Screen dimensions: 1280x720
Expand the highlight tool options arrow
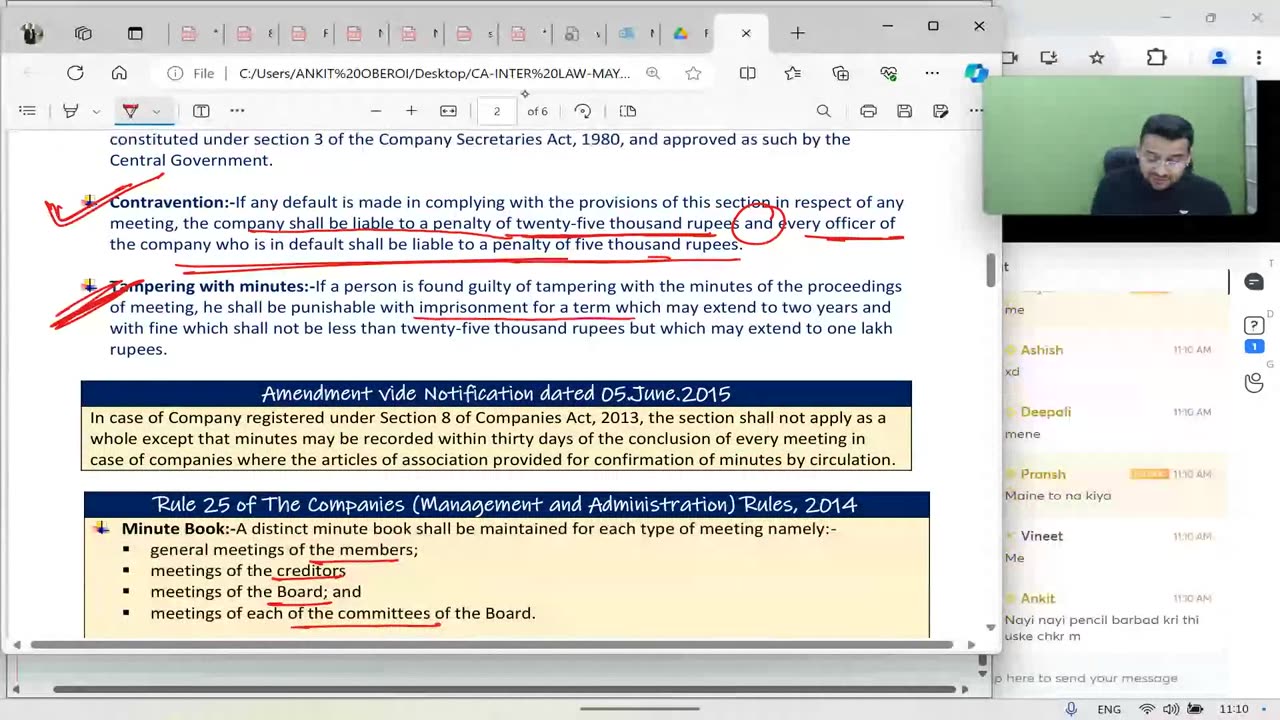[x=96, y=111]
